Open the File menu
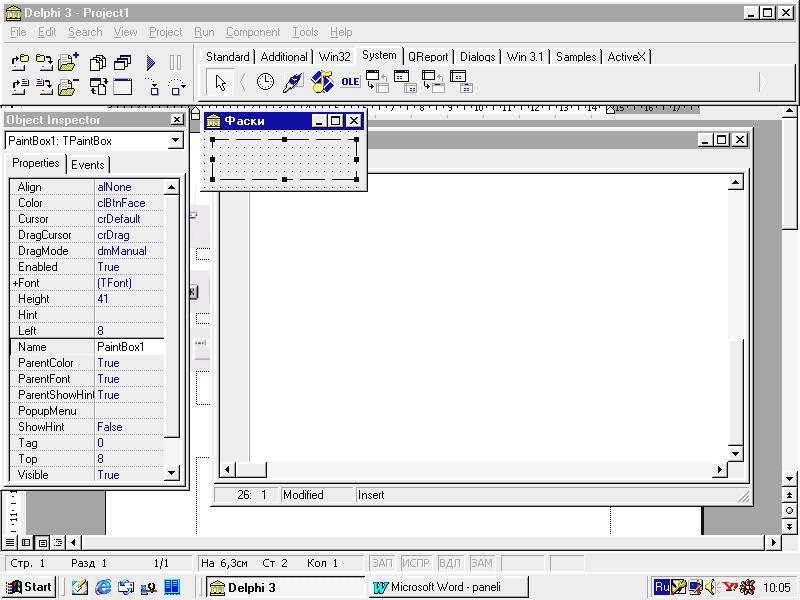The height and width of the screenshot is (600, 800). pos(18,32)
